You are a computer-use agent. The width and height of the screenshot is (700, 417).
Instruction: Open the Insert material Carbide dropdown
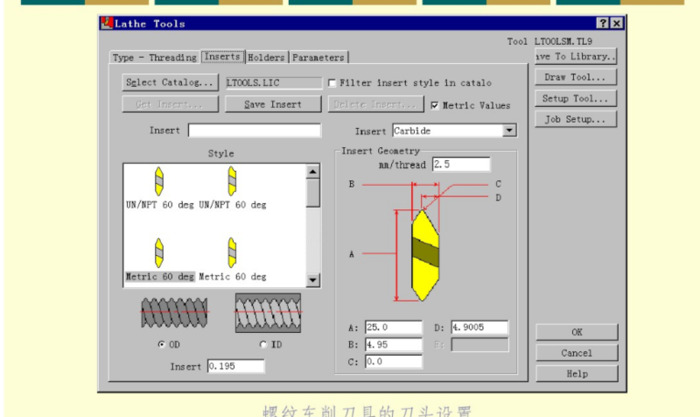(x=509, y=130)
